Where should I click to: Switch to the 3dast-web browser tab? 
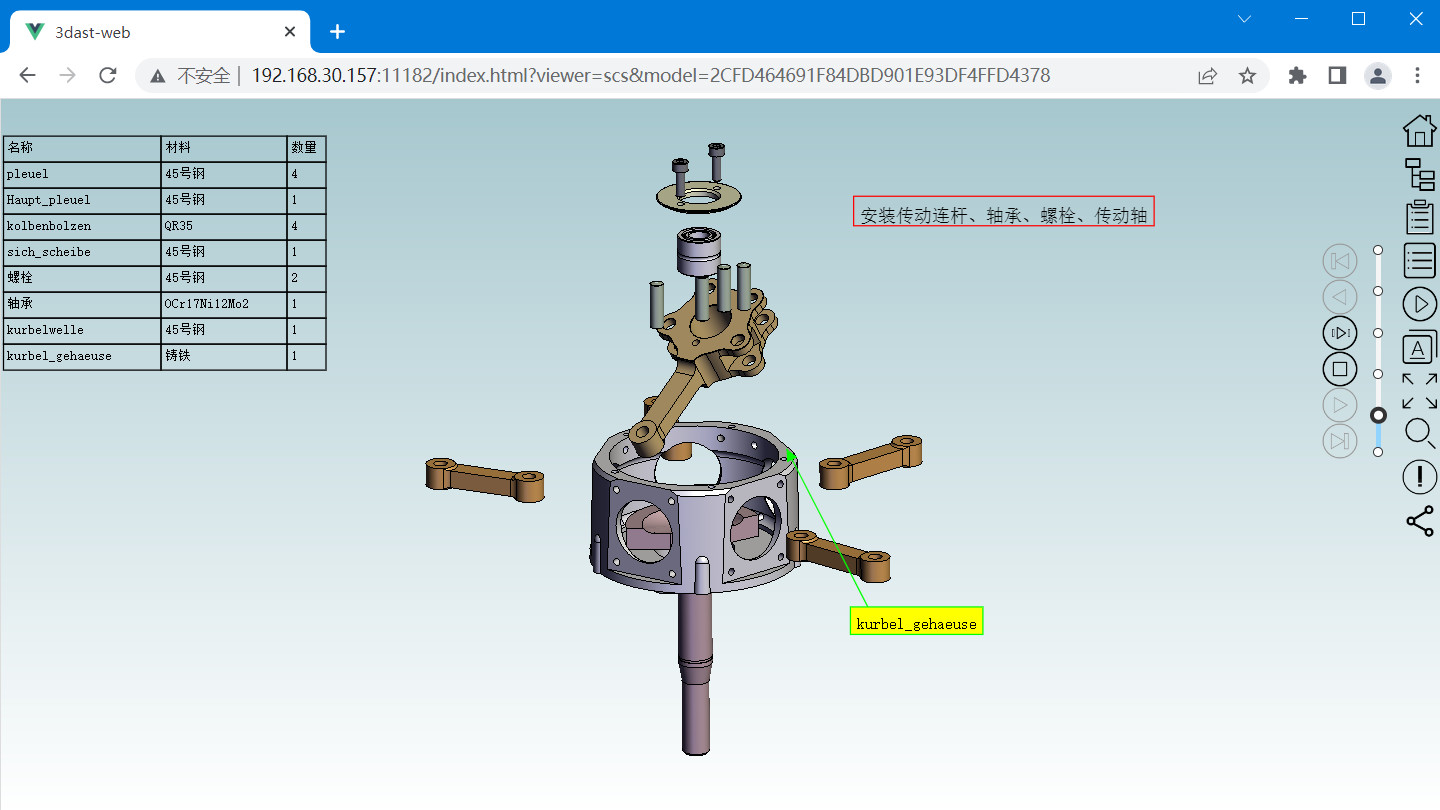150,31
